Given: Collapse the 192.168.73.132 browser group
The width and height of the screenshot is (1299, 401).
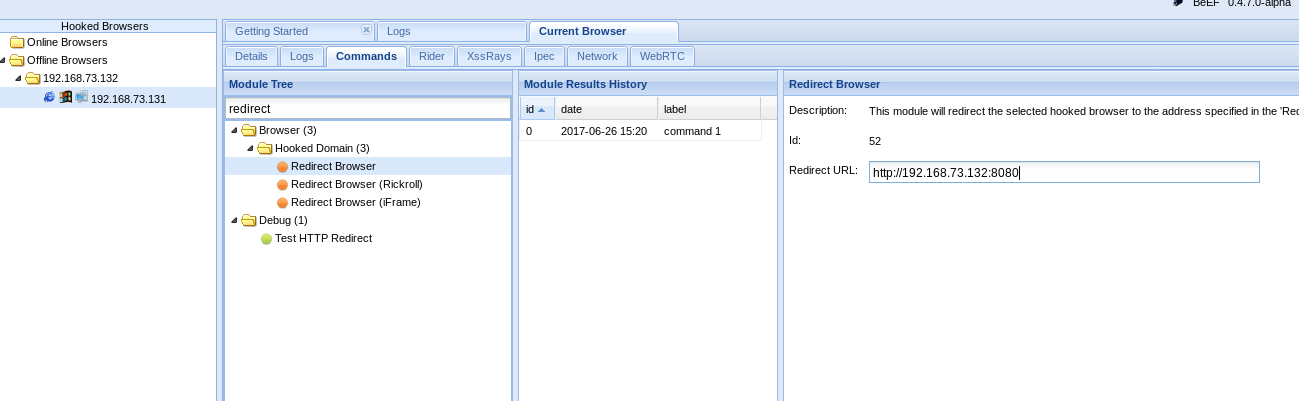Looking at the screenshot, I should (x=18, y=78).
